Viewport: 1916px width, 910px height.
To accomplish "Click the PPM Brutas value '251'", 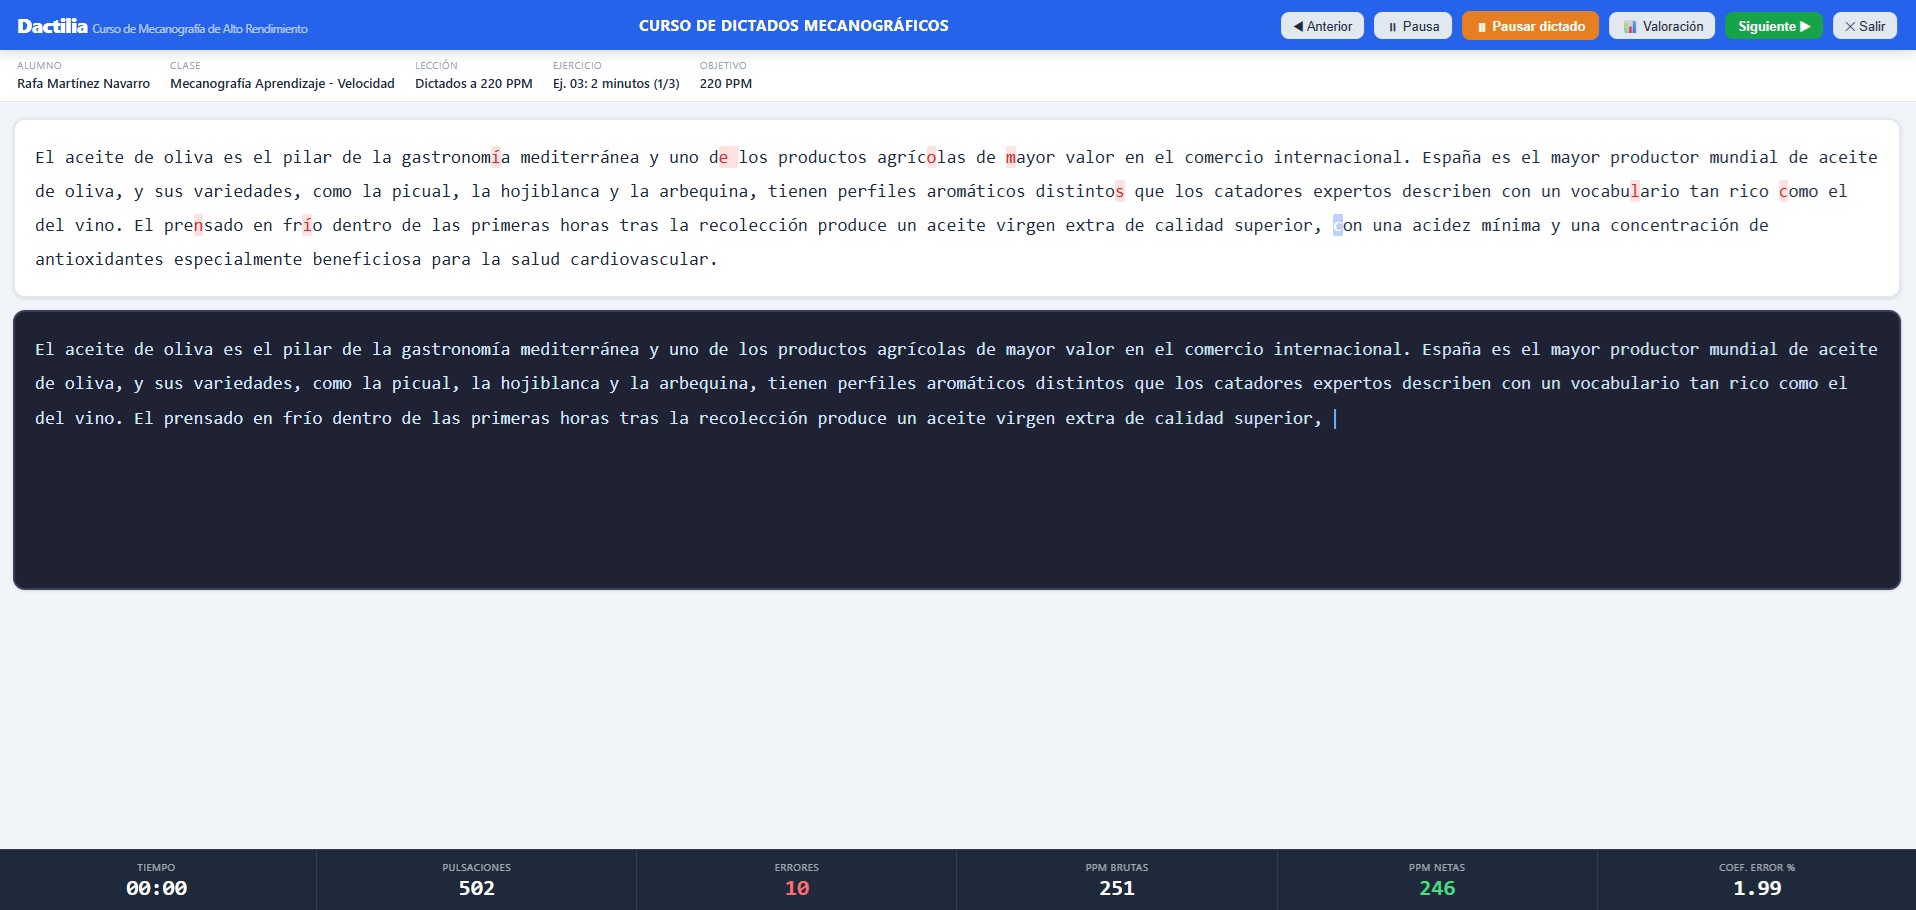I will click(1117, 888).
